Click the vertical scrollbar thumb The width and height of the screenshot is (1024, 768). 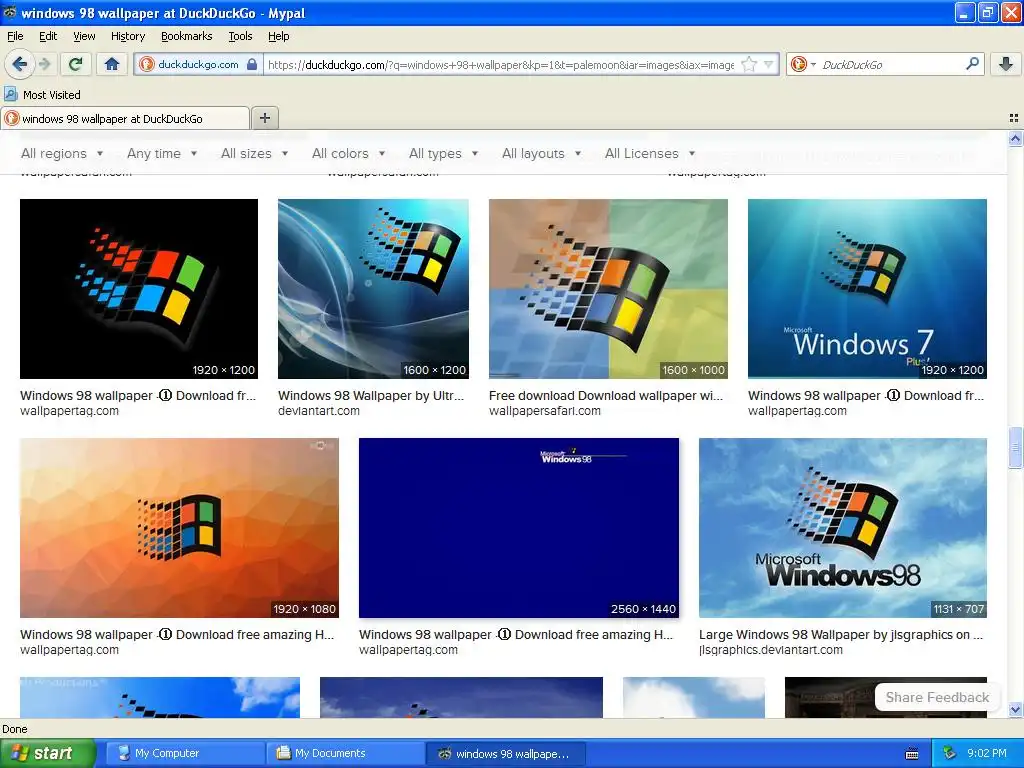[1015, 447]
